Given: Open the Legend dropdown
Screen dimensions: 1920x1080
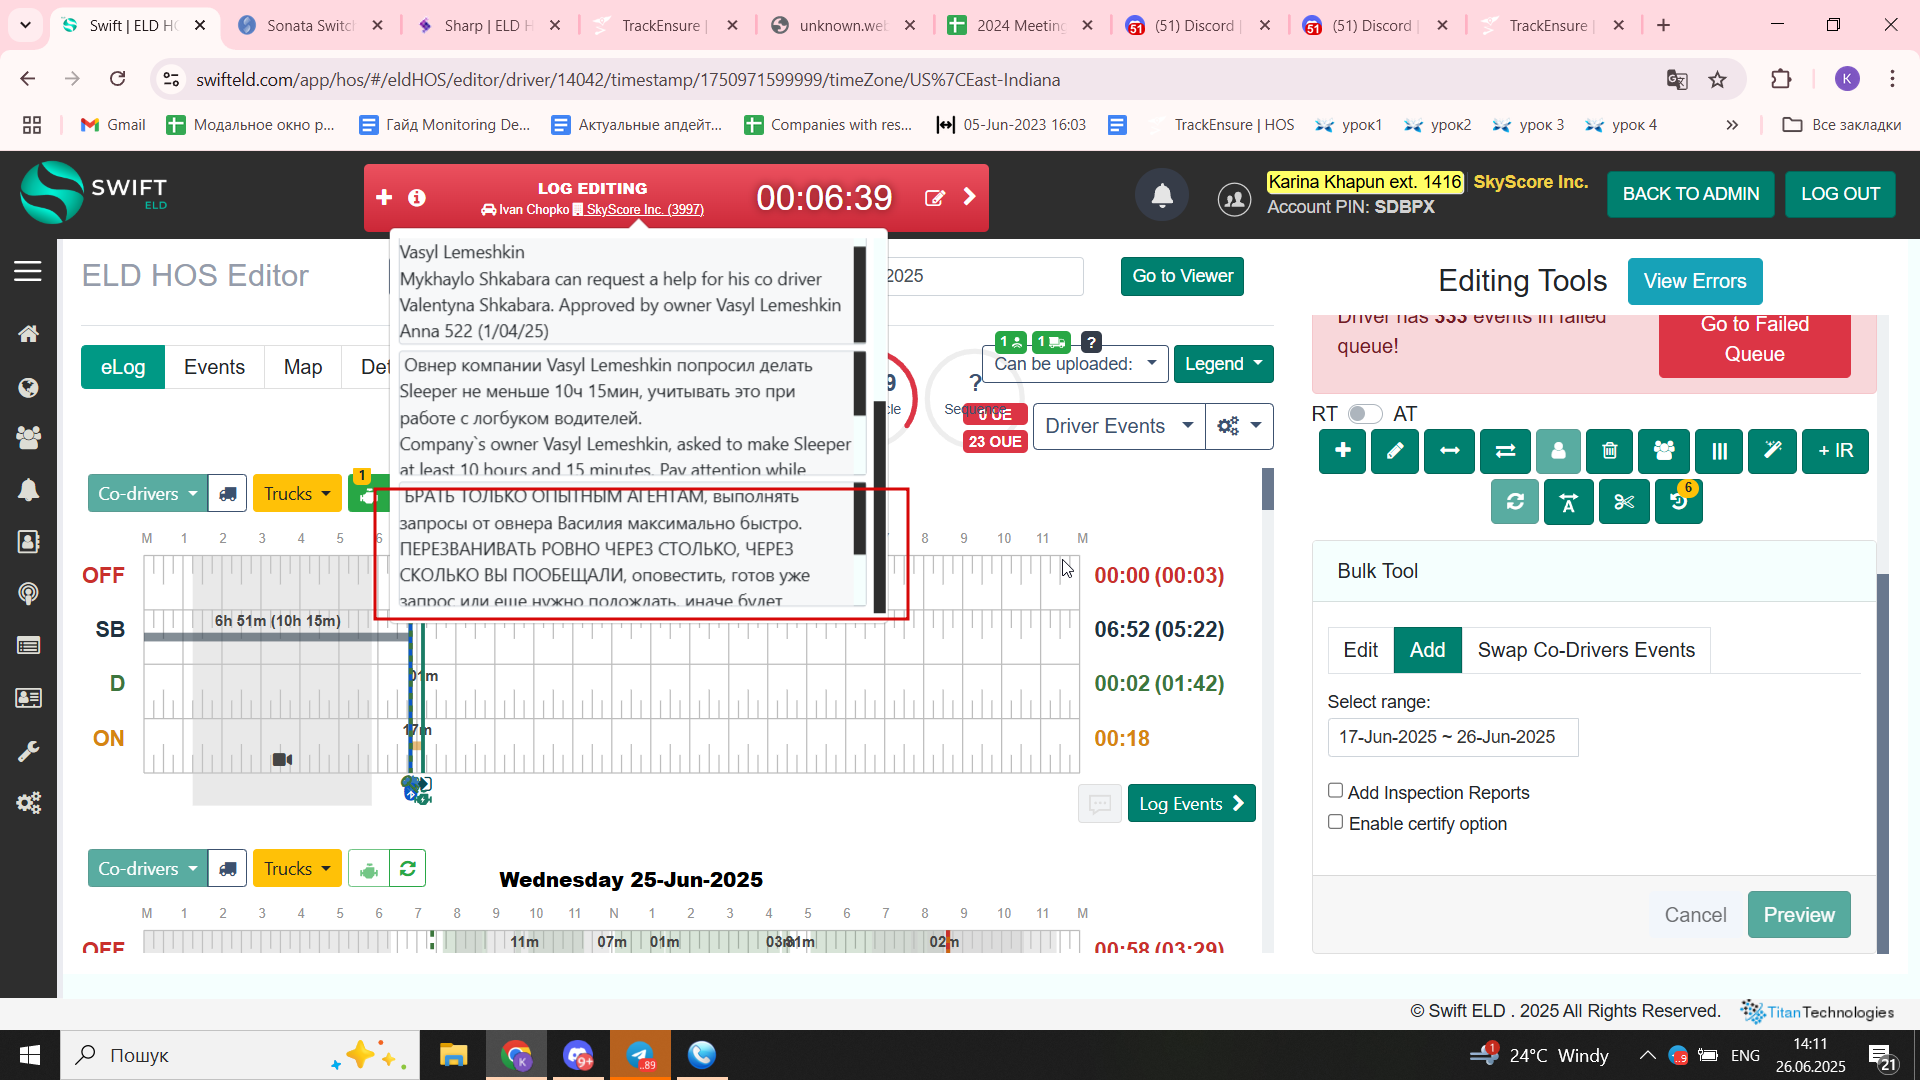Looking at the screenshot, I should [x=1222, y=364].
